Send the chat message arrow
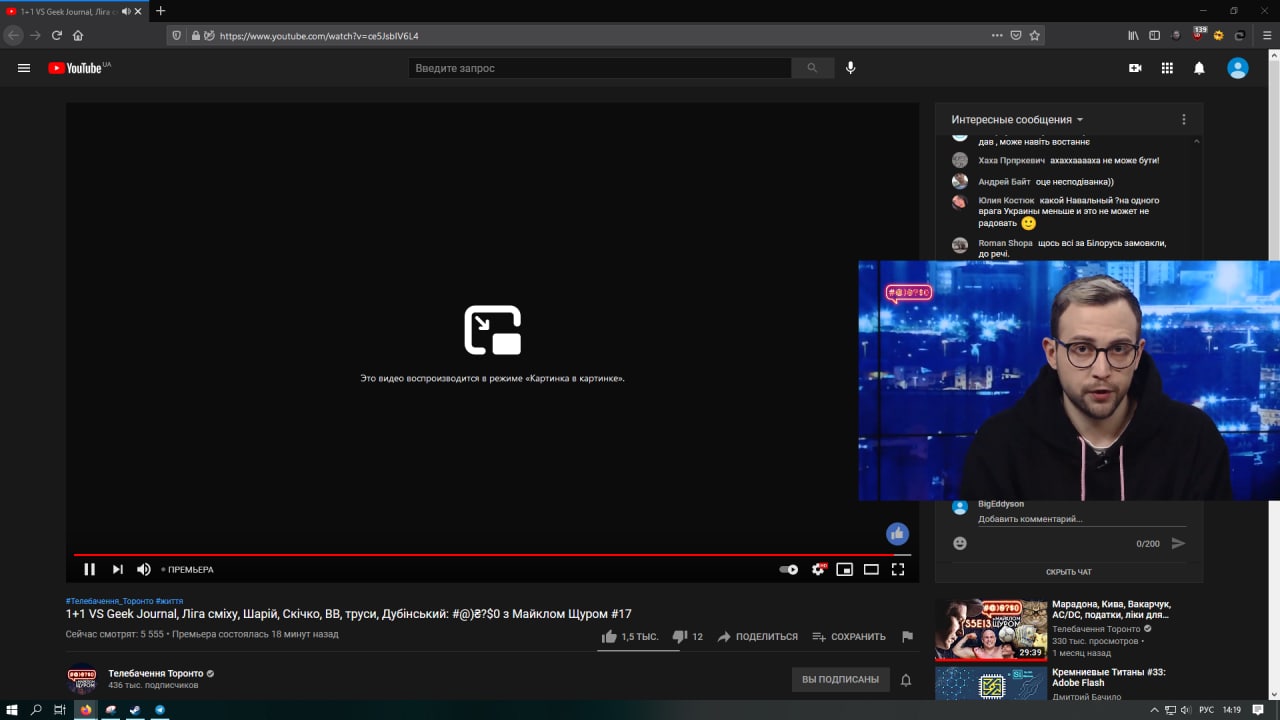Viewport: 1280px width, 720px height. click(1178, 543)
